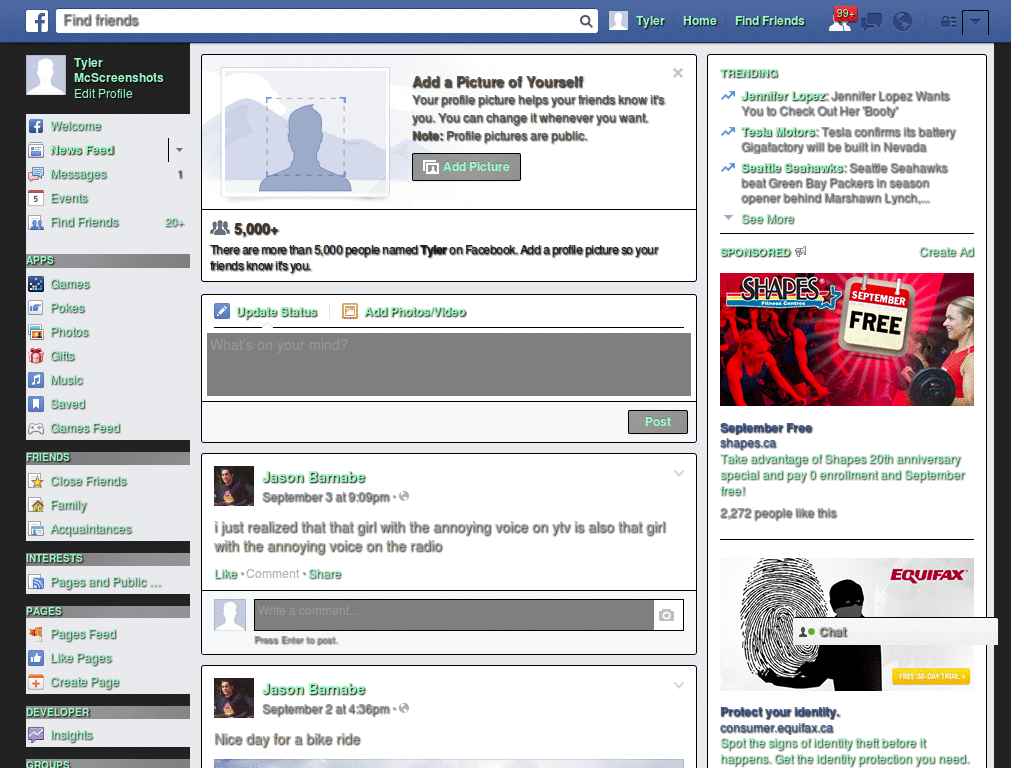
Task: Open Find Friends in top bar
Action: (x=769, y=21)
